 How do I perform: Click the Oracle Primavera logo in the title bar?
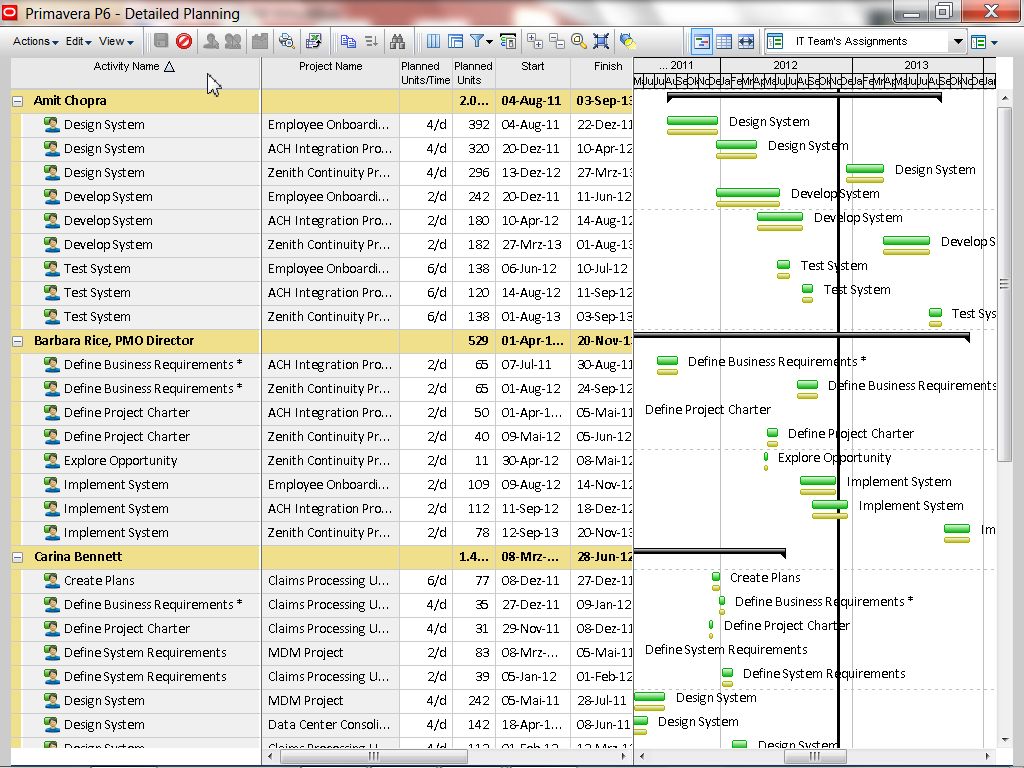tap(10, 12)
